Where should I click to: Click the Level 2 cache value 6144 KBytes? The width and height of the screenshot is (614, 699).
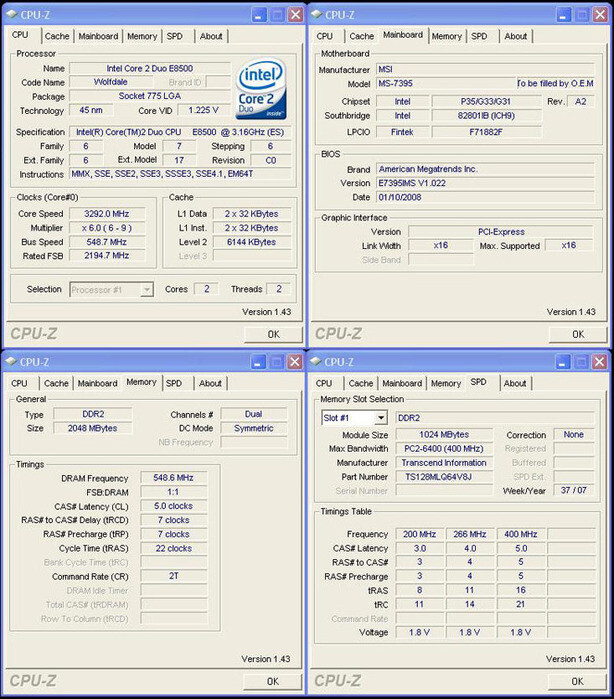(x=251, y=242)
